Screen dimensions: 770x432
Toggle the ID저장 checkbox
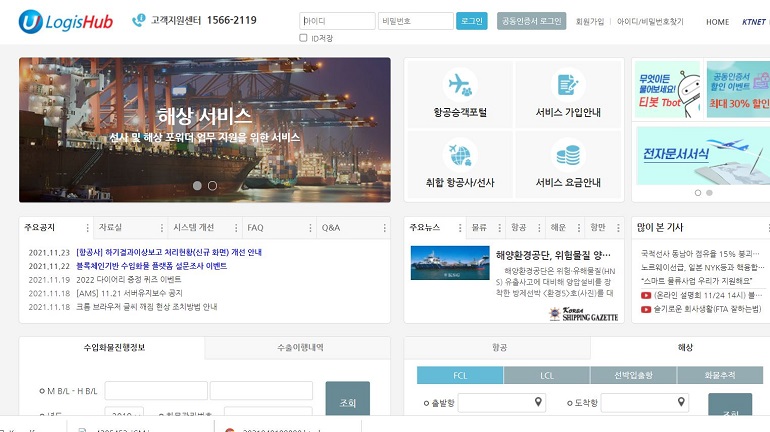pos(303,38)
